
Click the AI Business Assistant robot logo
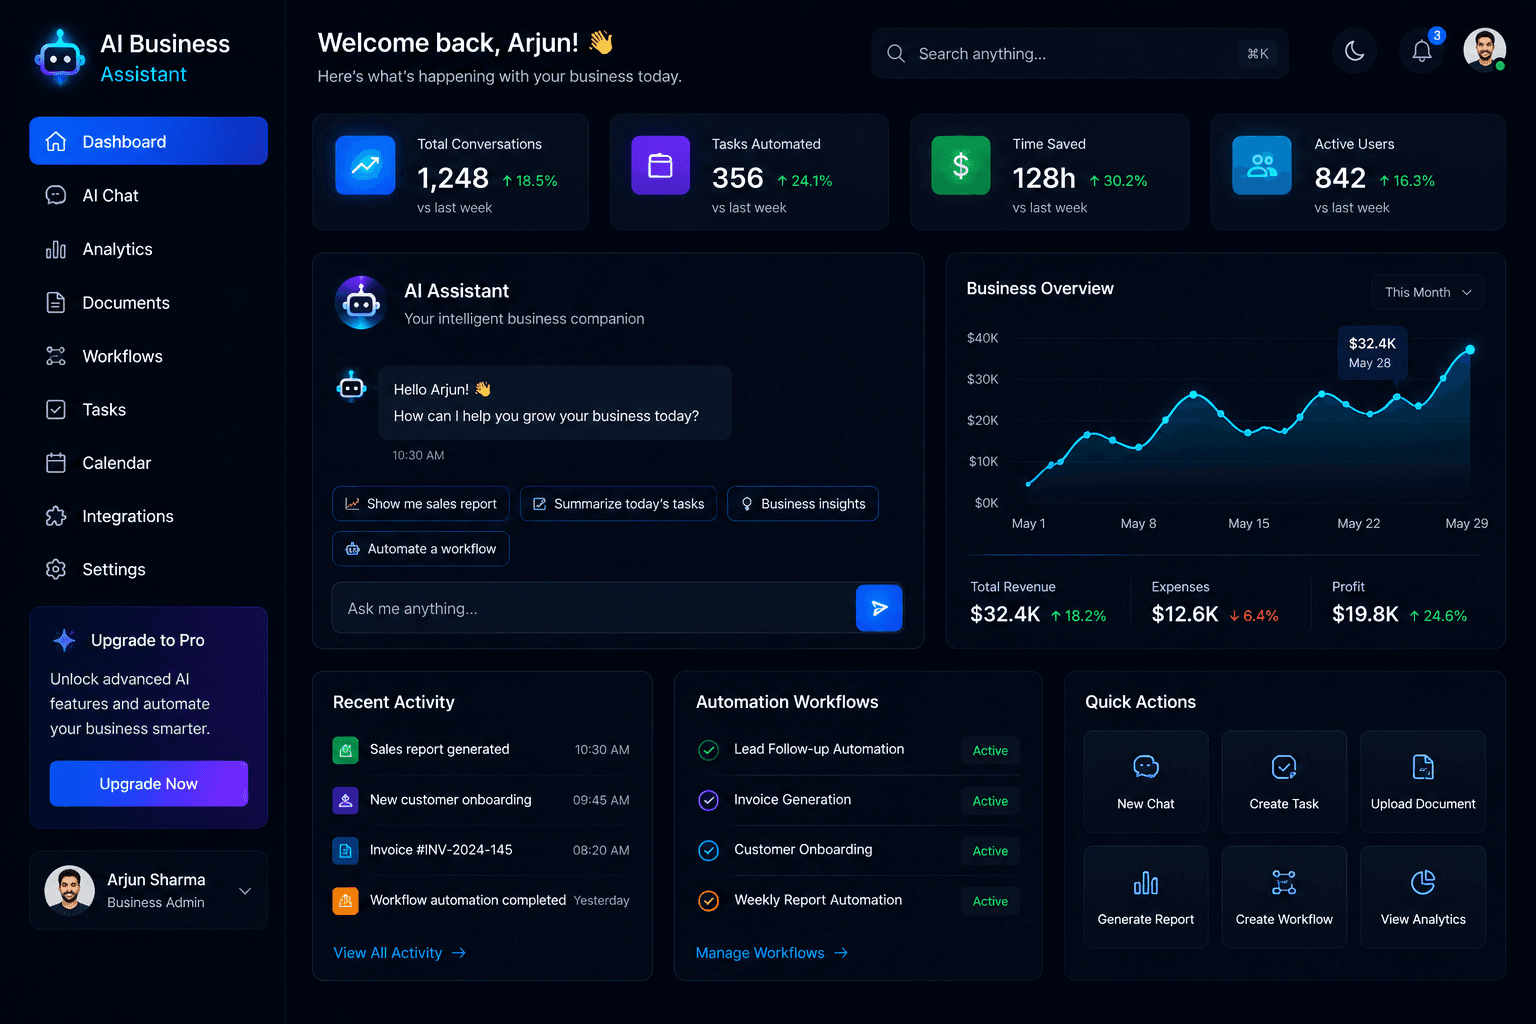[60, 57]
